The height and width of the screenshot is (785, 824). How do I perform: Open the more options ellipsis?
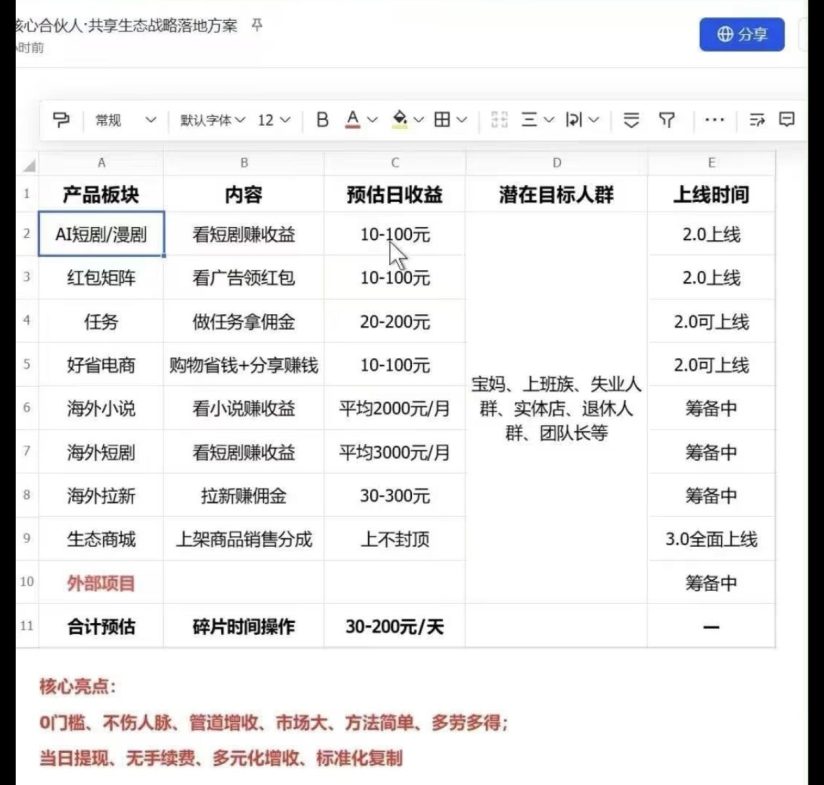pos(714,120)
